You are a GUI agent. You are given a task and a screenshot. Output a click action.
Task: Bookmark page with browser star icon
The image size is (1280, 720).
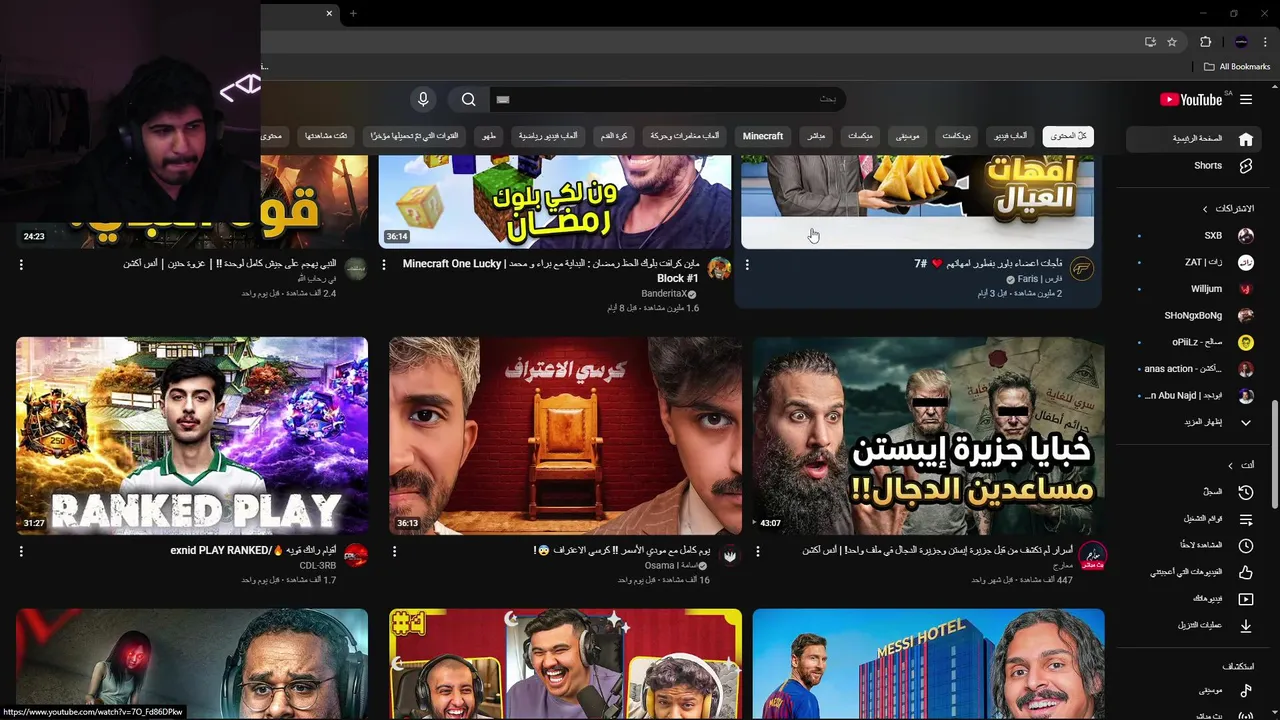tap(1172, 42)
